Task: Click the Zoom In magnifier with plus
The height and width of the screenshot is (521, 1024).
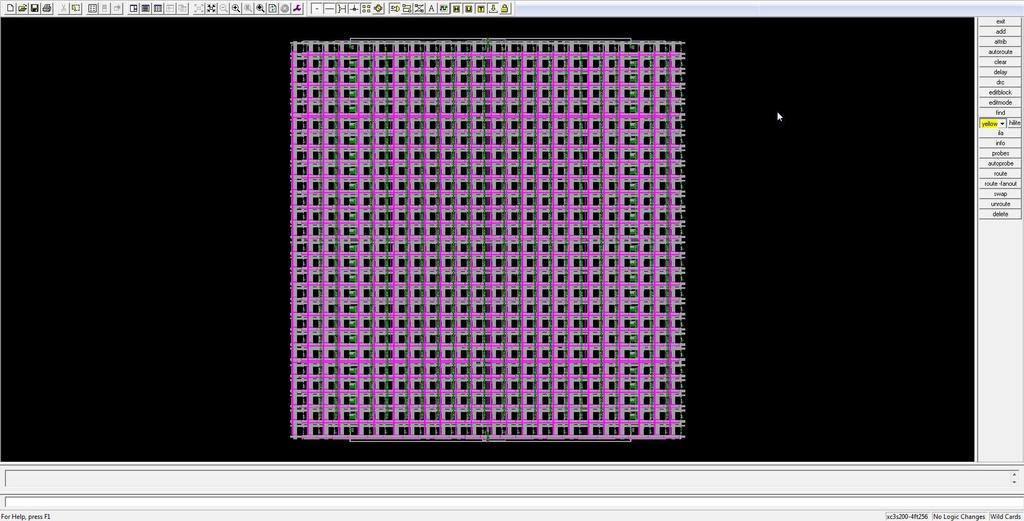Action: coord(236,8)
